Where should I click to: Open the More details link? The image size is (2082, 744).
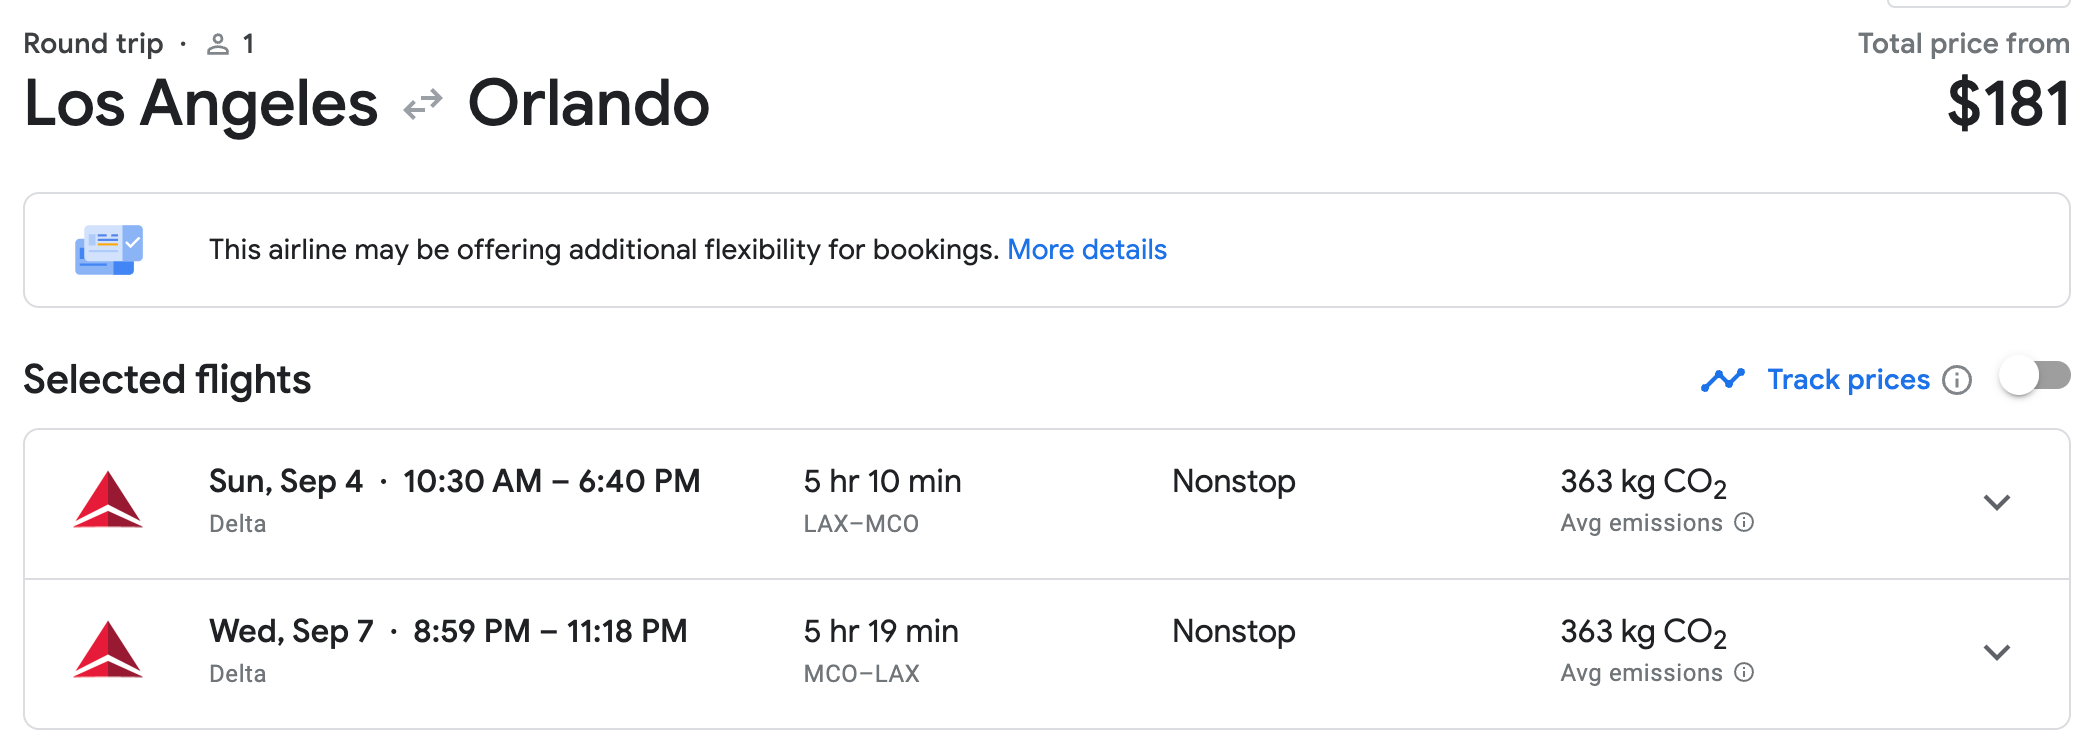[x=1087, y=249]
